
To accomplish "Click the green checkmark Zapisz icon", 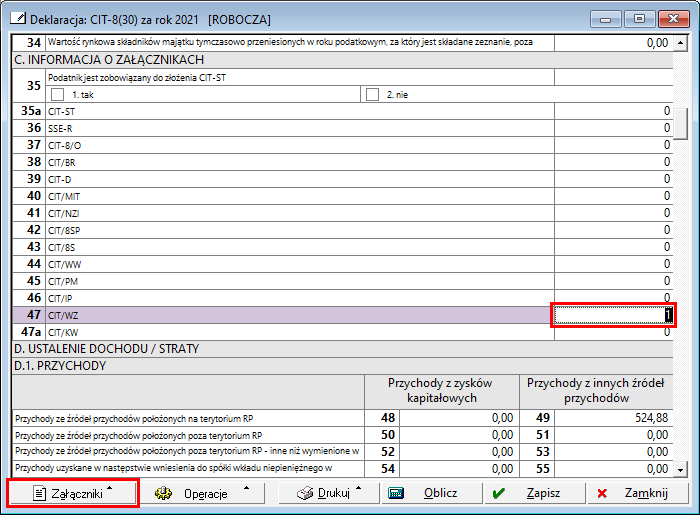I will pyautogui.click(x=498, y=493).
